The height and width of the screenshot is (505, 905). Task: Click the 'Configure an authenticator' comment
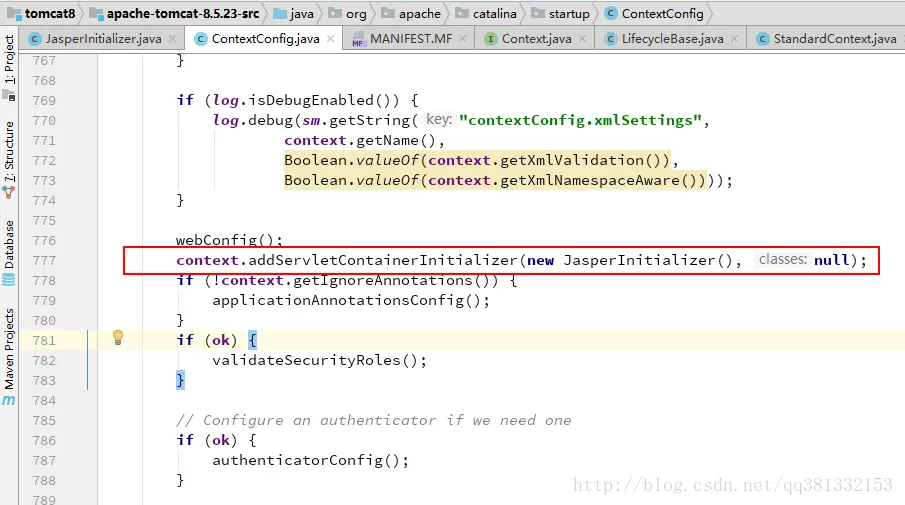coord(374,420)
